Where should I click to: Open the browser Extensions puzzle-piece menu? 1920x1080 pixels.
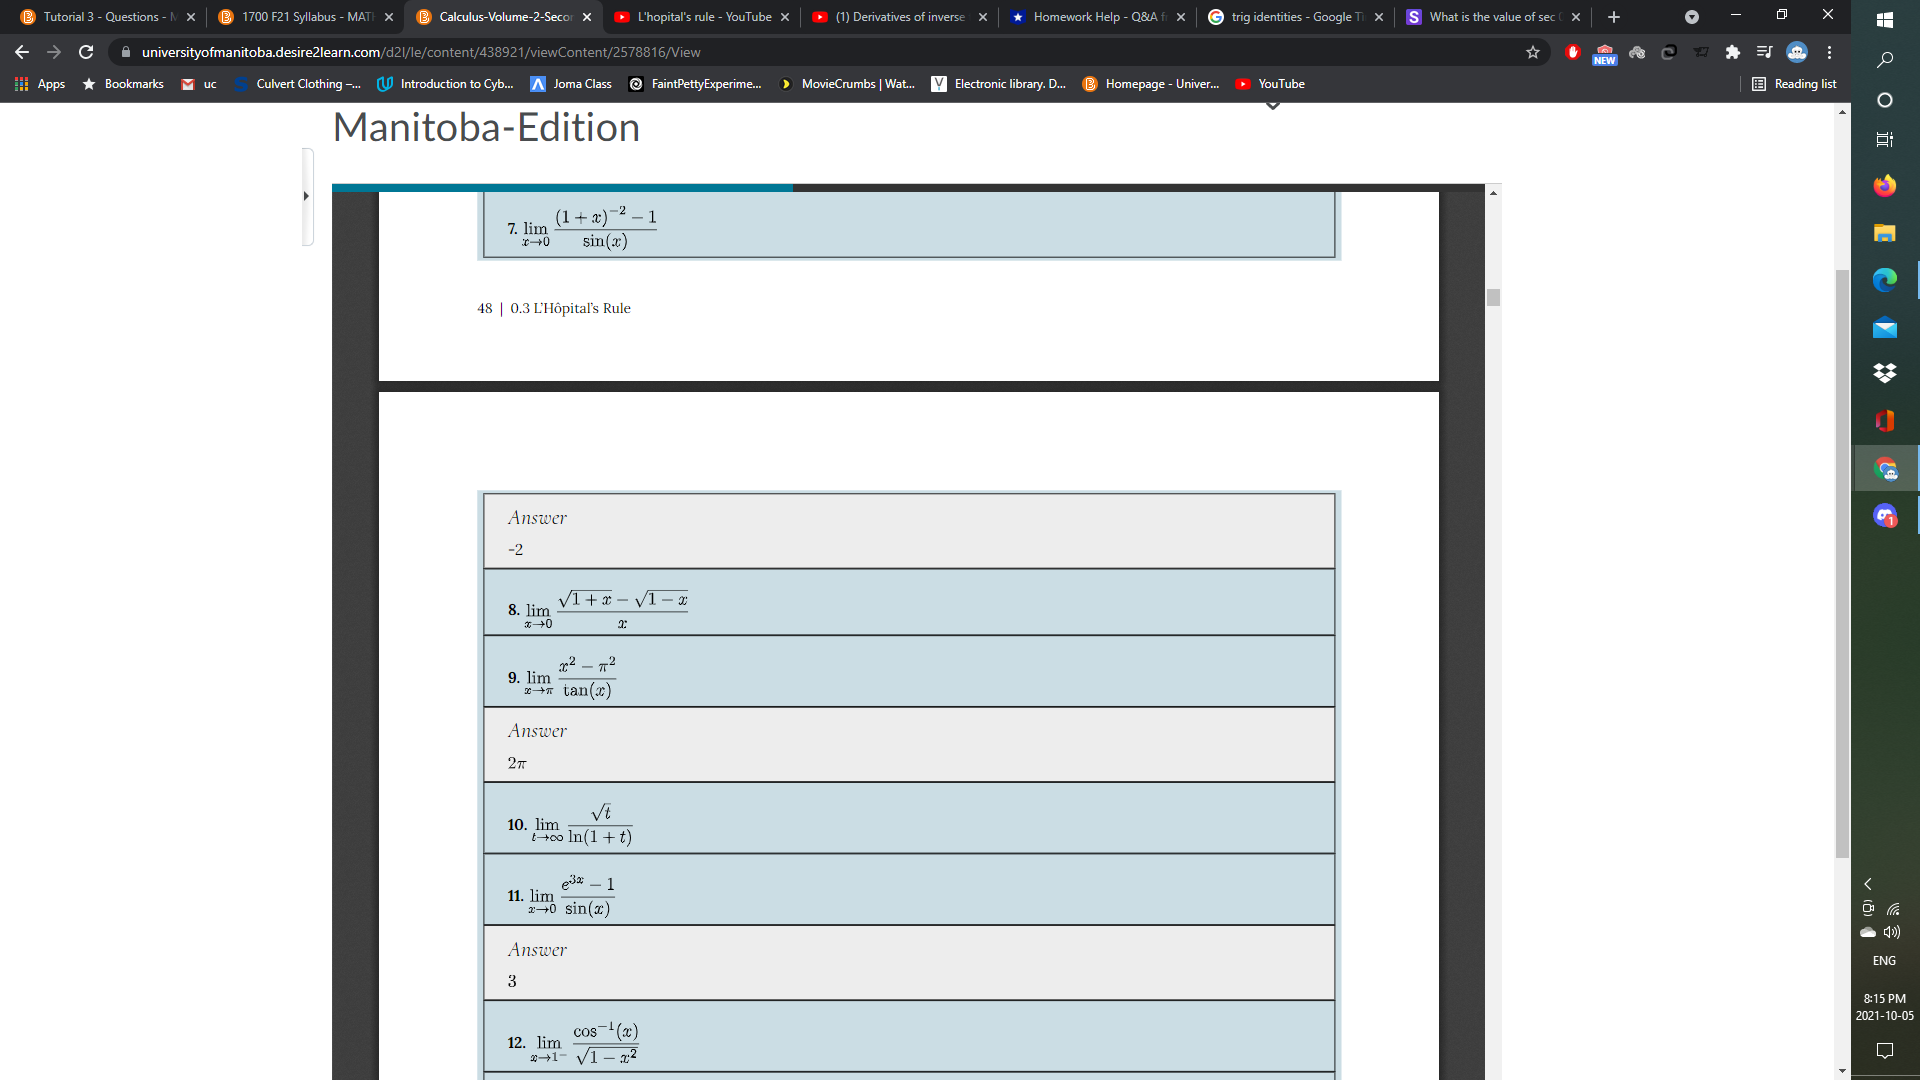[1733, 52]
